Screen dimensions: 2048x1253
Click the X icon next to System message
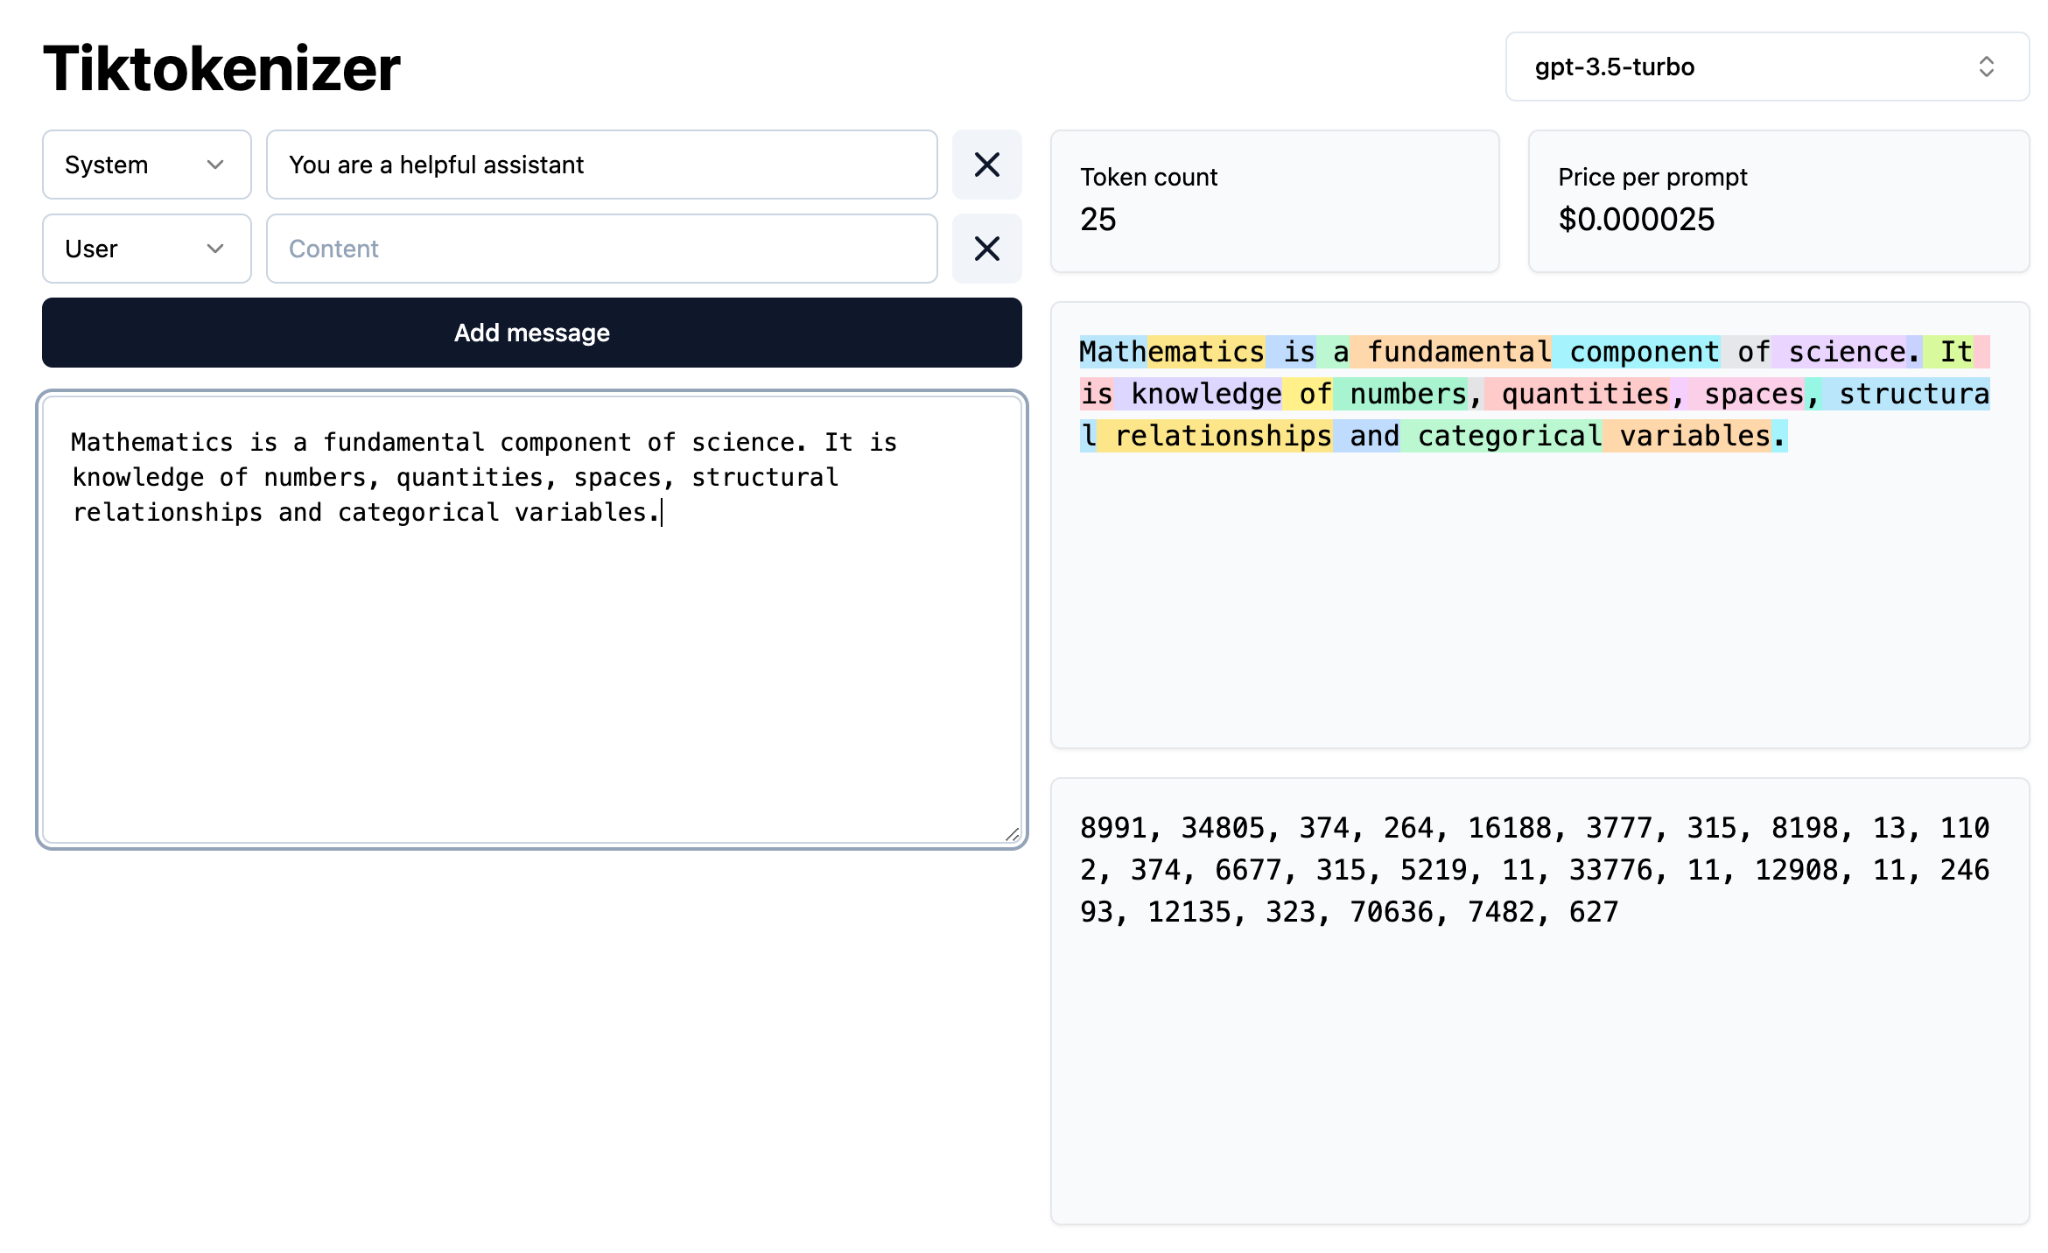click(986, 165)
